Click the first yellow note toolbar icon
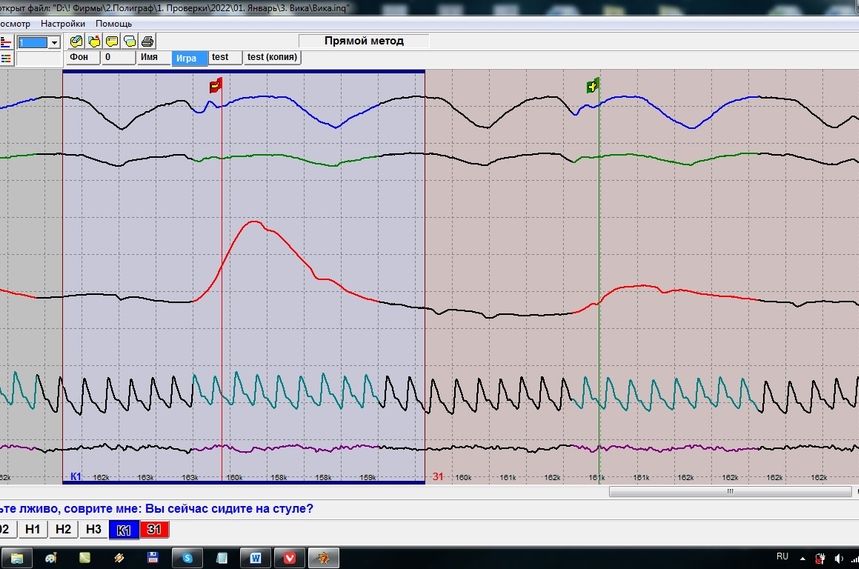The image size is (859, 569). [76, 41]
